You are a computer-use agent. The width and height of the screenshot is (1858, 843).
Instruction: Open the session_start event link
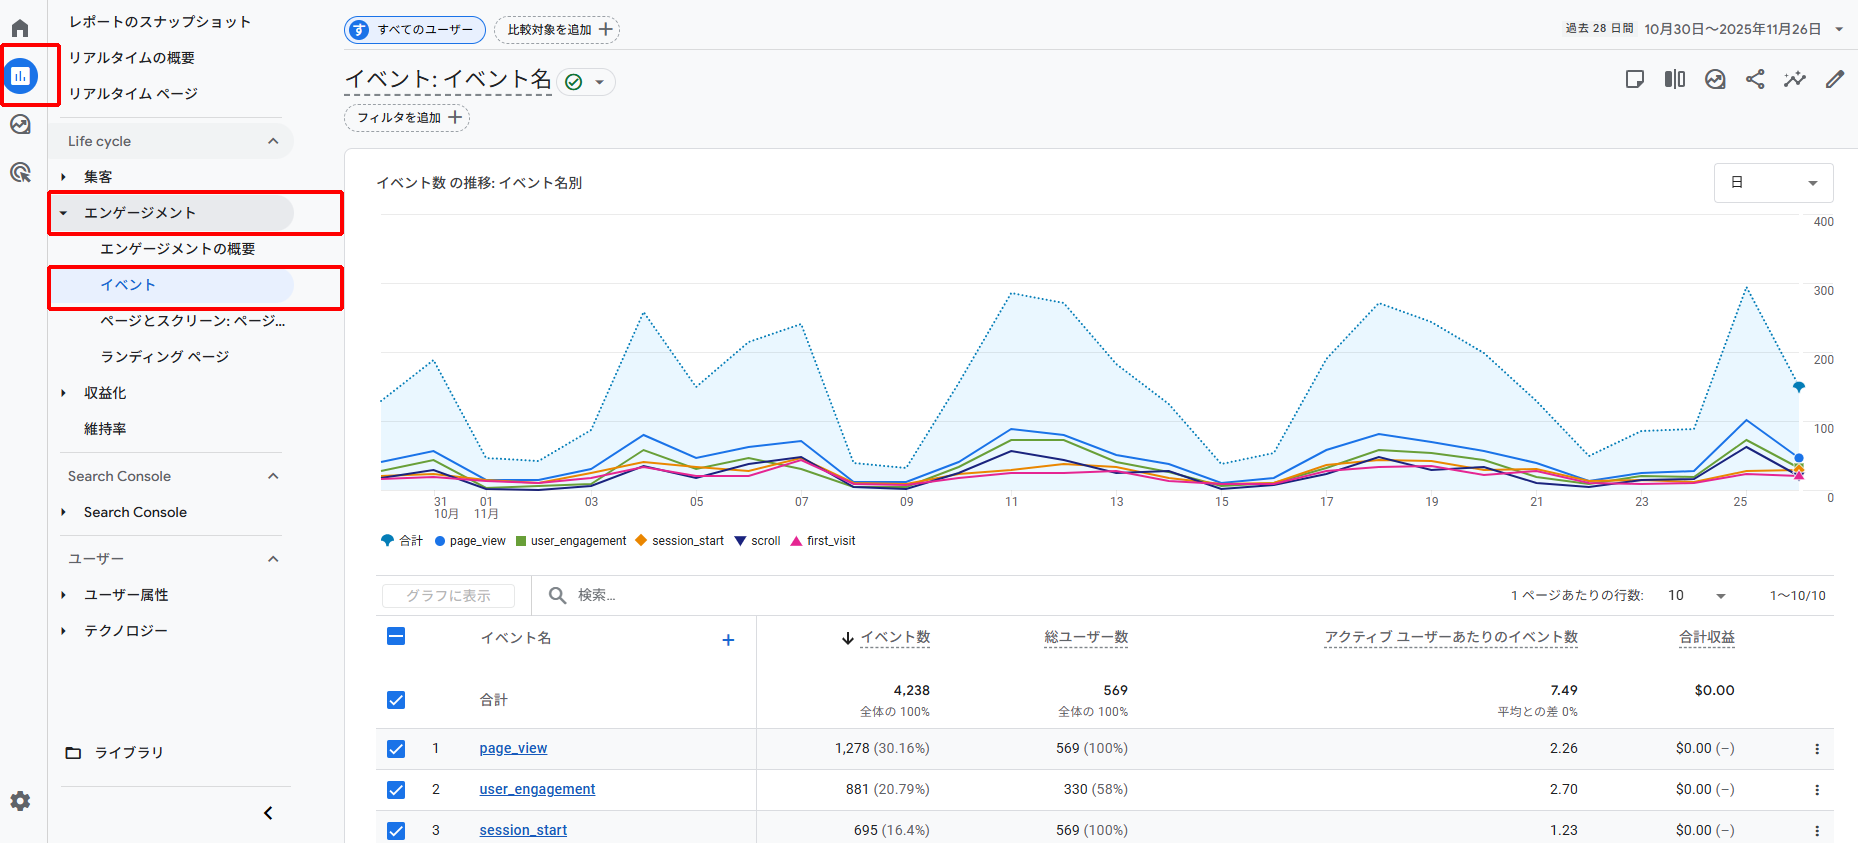523,831
